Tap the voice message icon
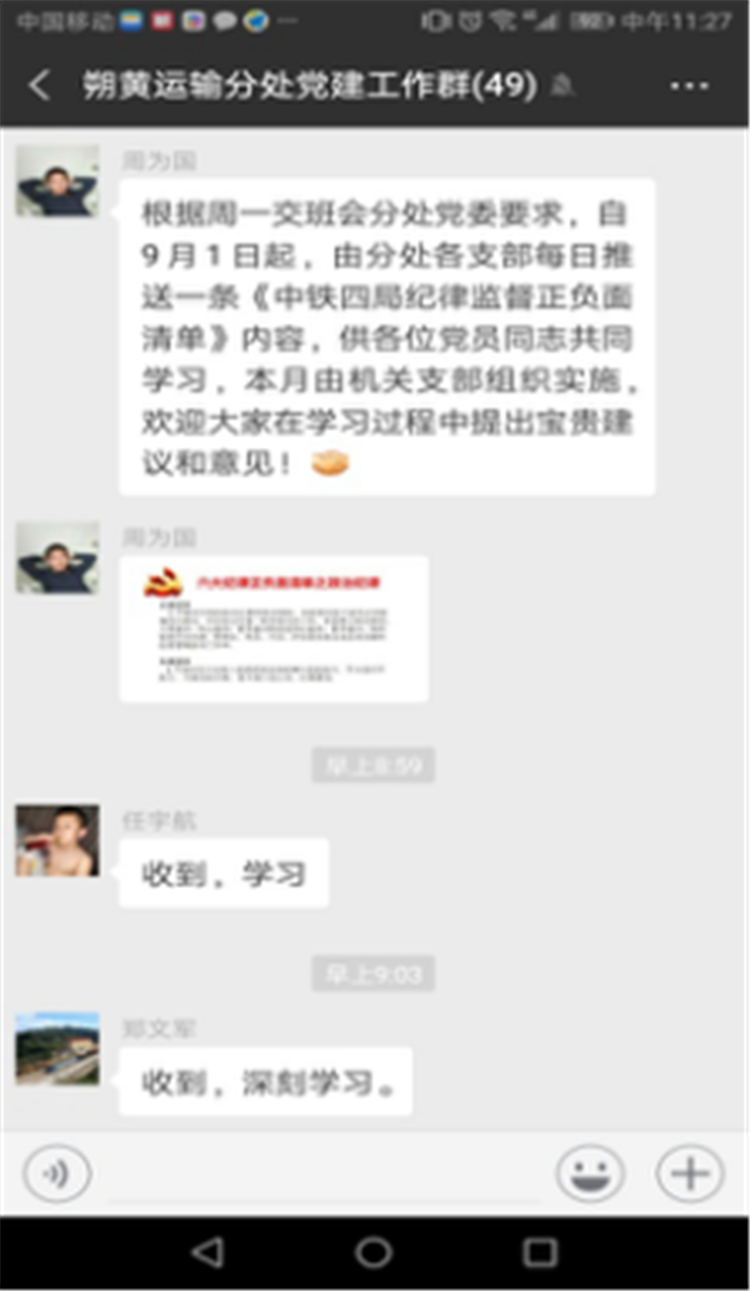750x1291 pixels. pos(57,1173)
